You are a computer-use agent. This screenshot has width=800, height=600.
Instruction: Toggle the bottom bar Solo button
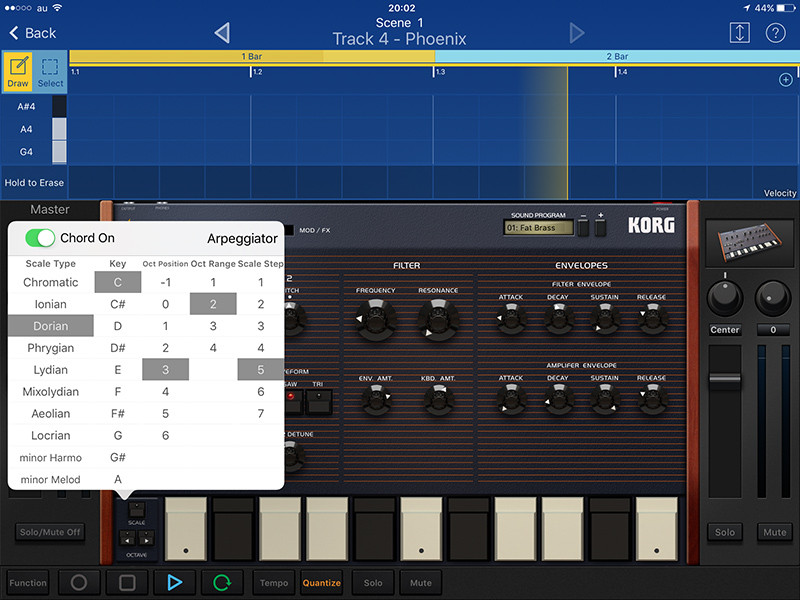pyautogui.click(x=373, y=582)
